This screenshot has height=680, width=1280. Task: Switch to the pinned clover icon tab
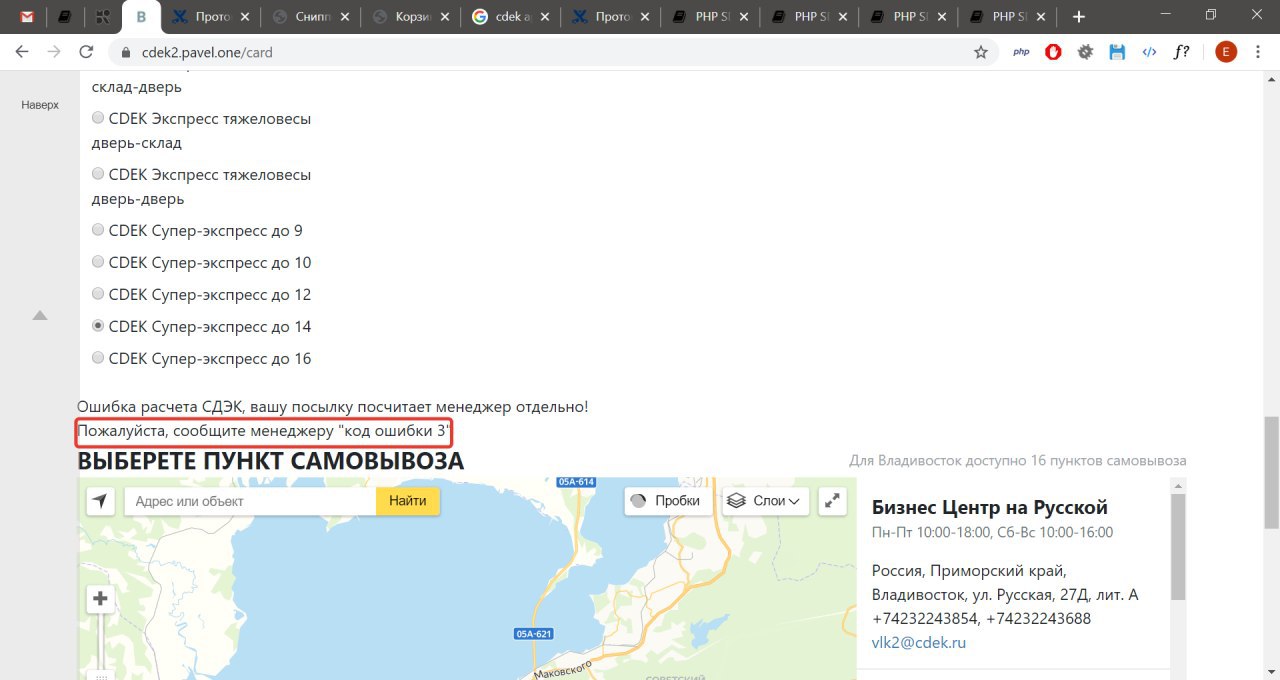tap(102, 17)
